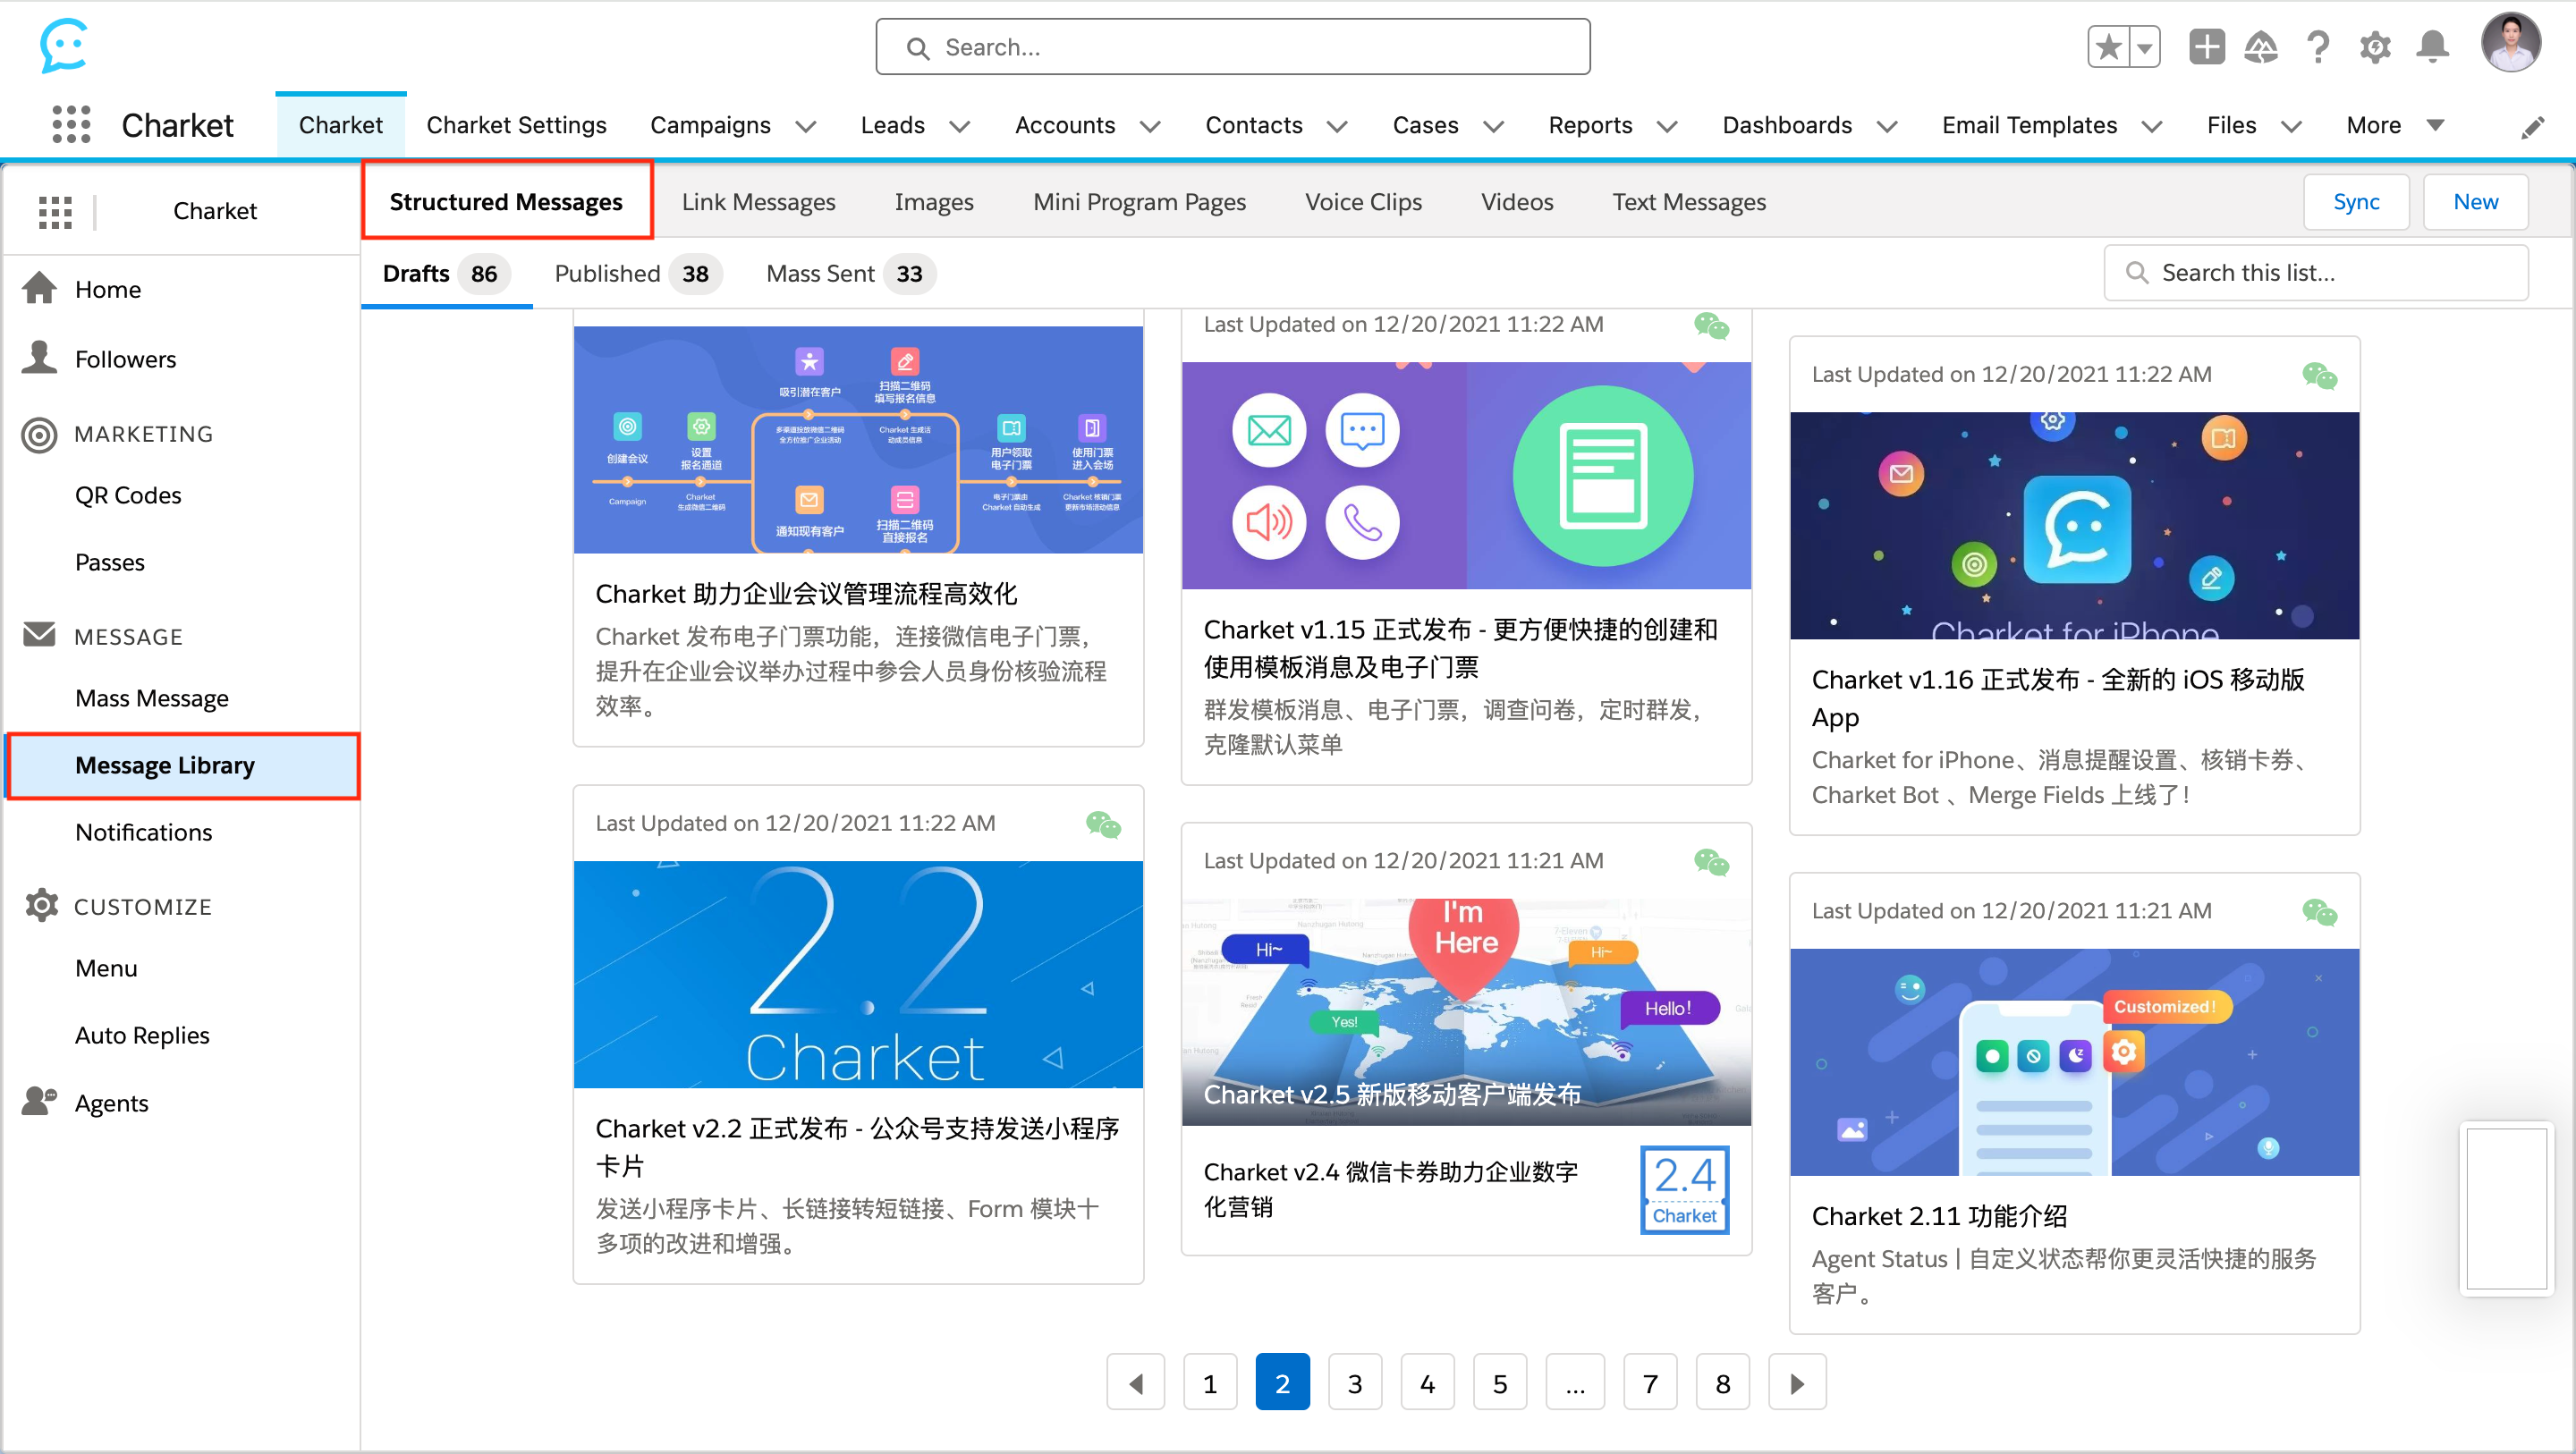
Task: Expand the Dashboards tab dropdown
Action: pyautogui.click(x=1887, y=126)
